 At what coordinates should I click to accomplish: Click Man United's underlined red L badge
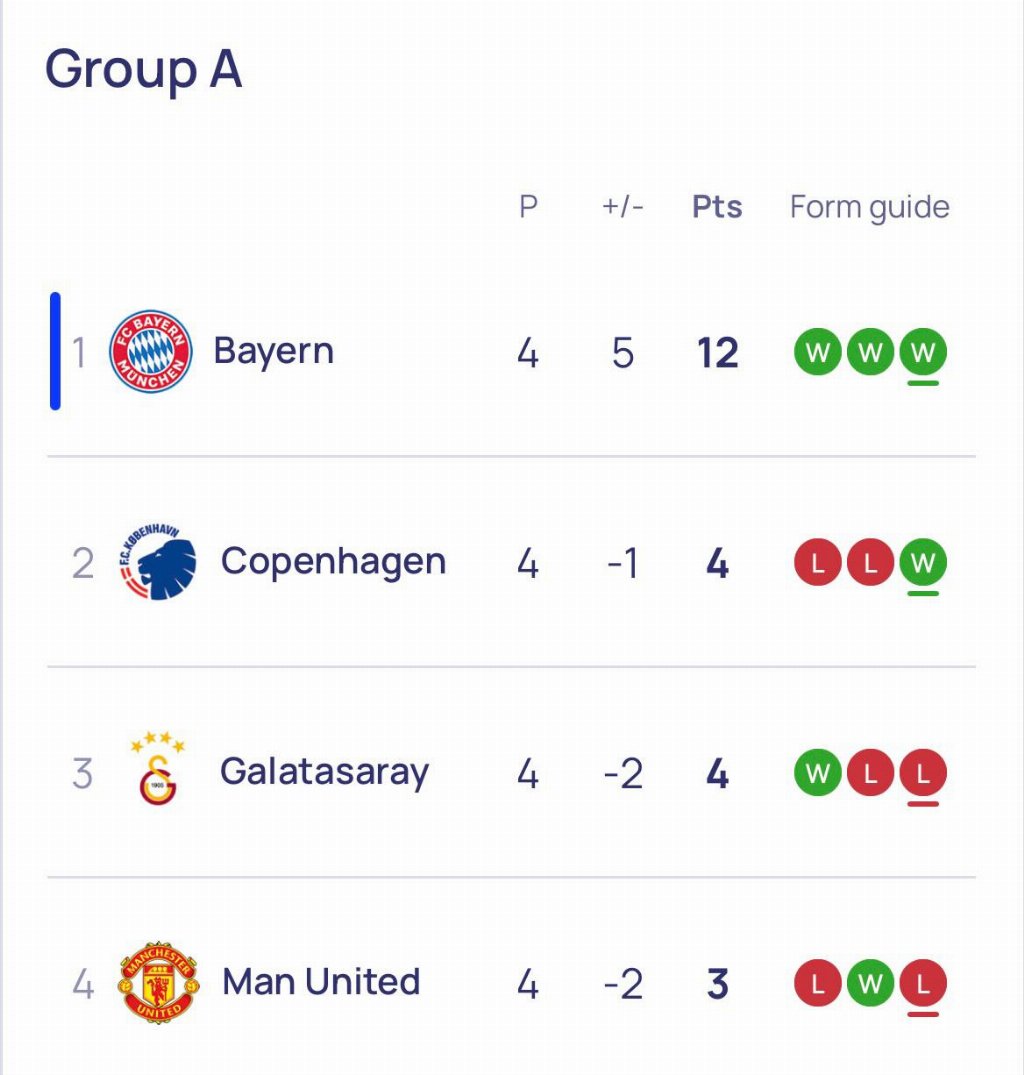pyautogui.click(x=922, y=984)
